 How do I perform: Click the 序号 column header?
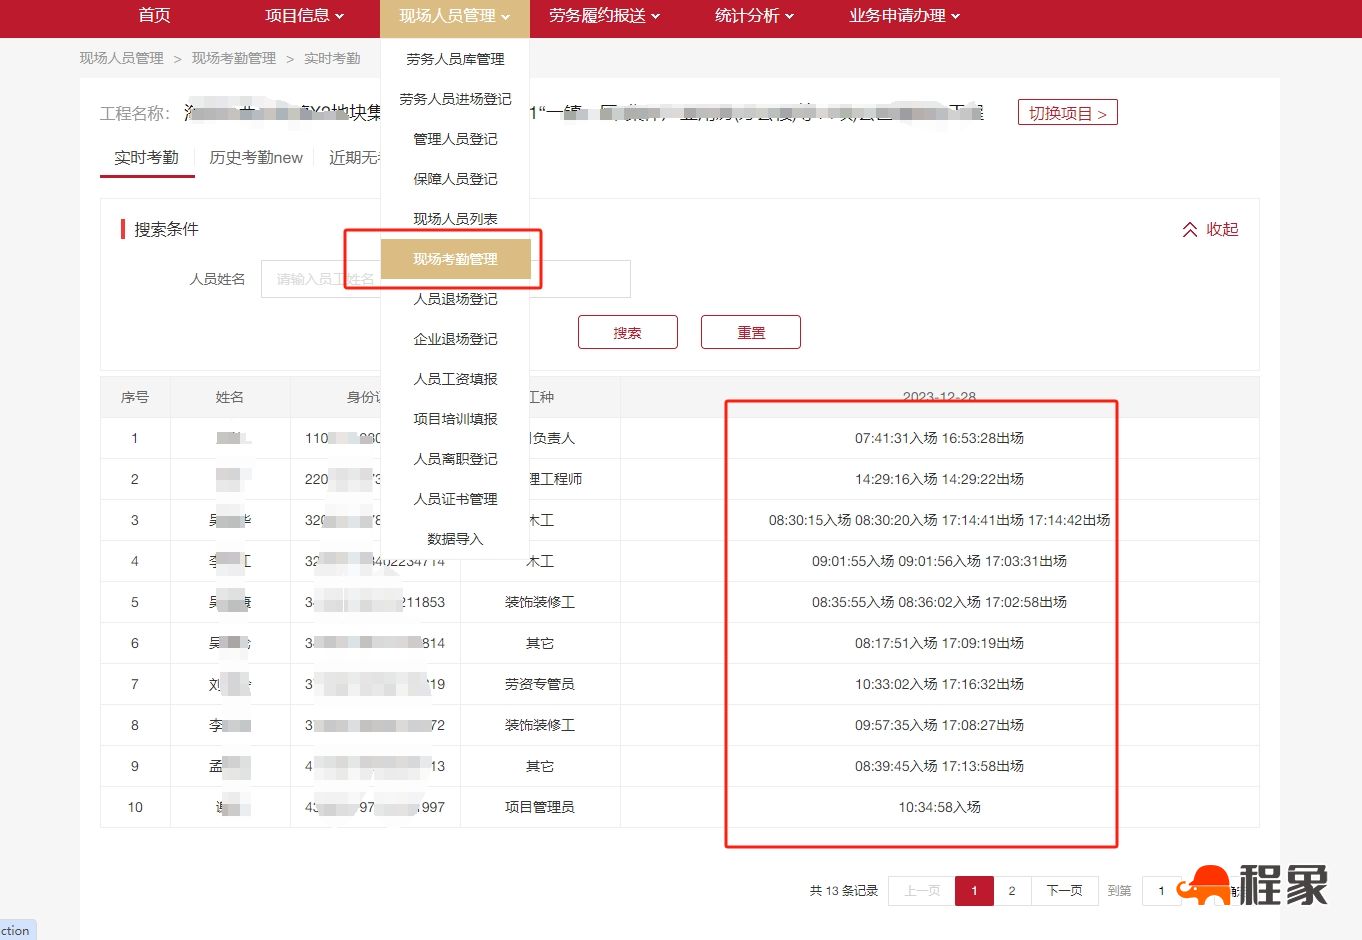pyautogui.click(x=135, y=397)
